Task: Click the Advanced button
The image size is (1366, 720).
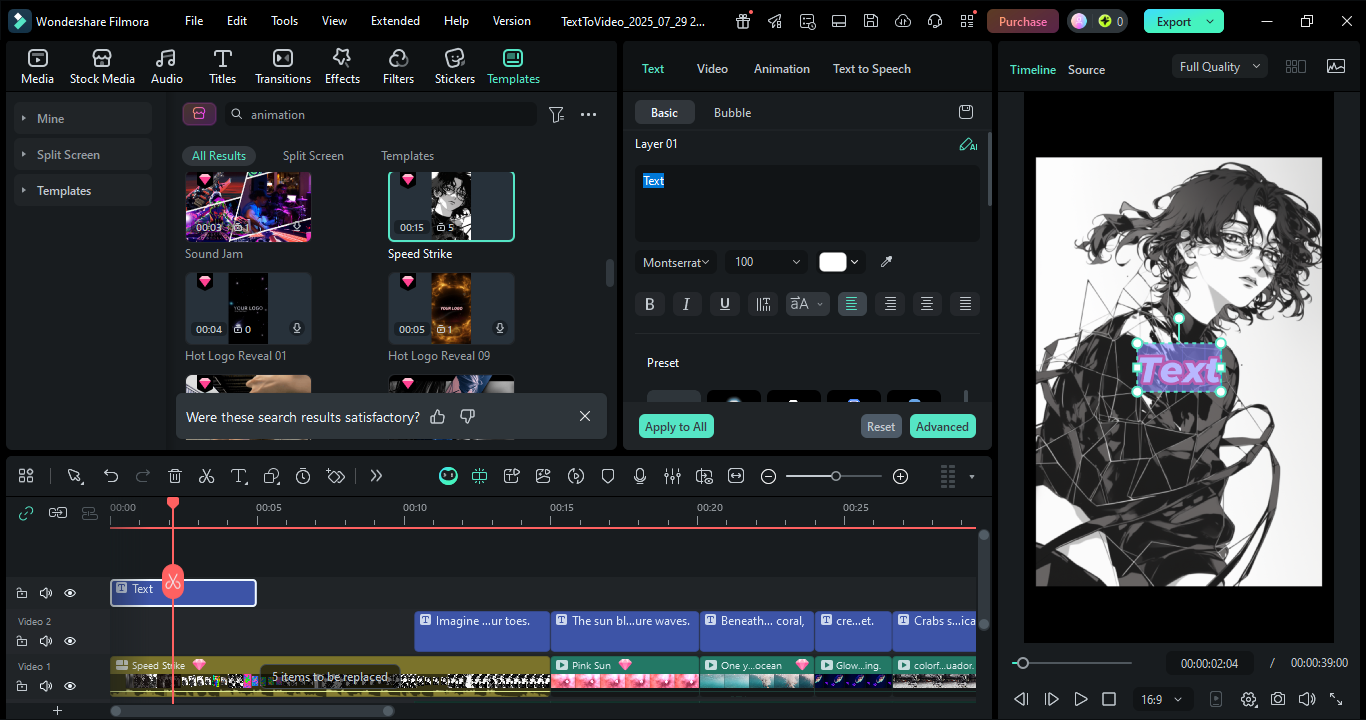Action: [x=942, y=426]
